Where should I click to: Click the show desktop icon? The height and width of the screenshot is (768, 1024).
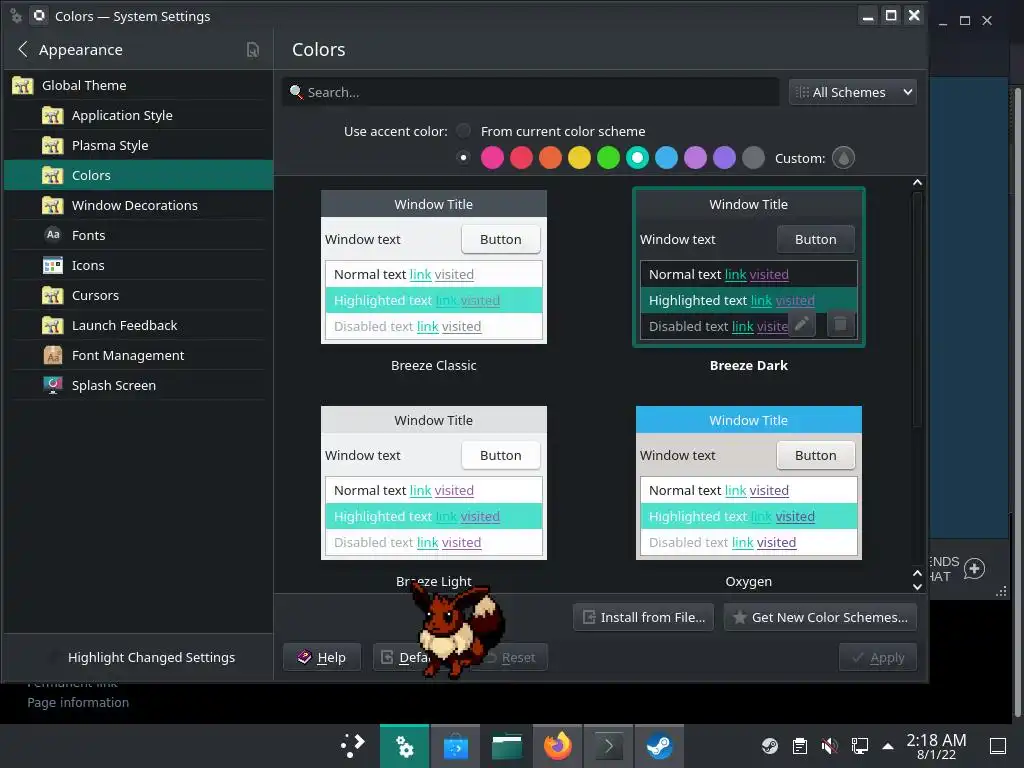tap(998, 746)
